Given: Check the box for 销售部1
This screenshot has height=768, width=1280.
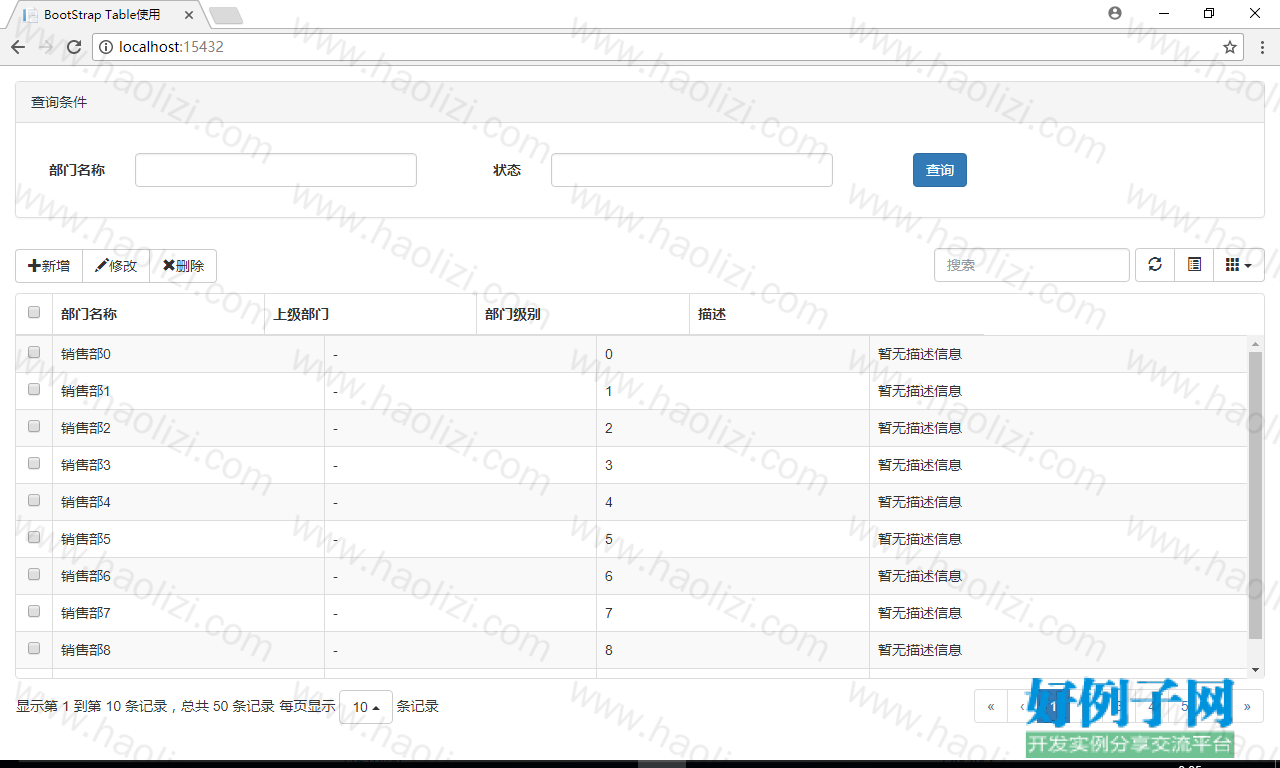Looking at the screenshot, I should coord(34,389).
